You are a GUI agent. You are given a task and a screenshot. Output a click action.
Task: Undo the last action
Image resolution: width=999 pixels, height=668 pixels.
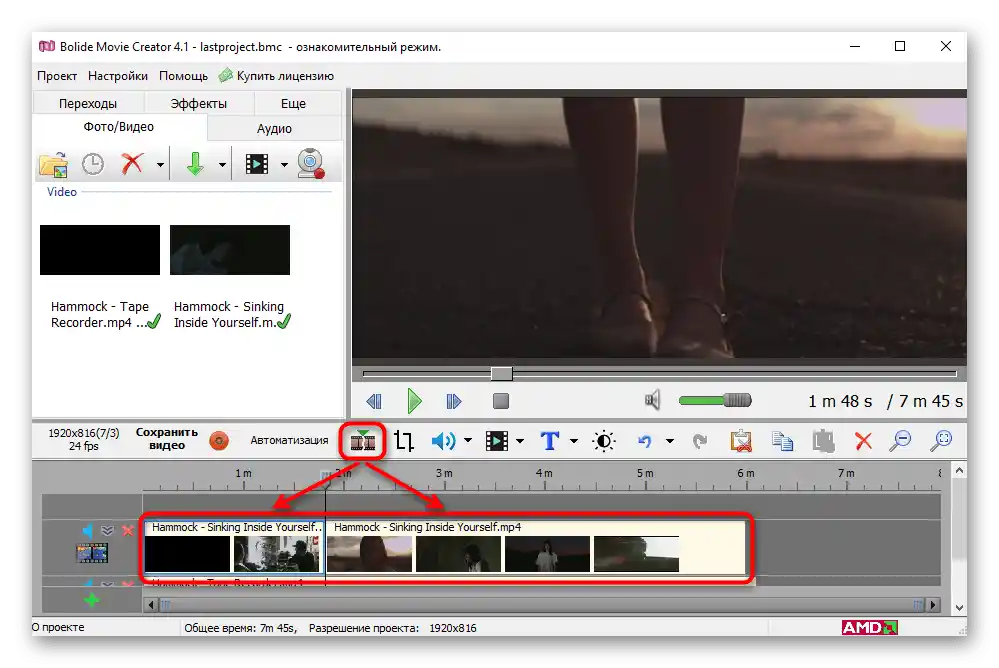coord(645,440)
